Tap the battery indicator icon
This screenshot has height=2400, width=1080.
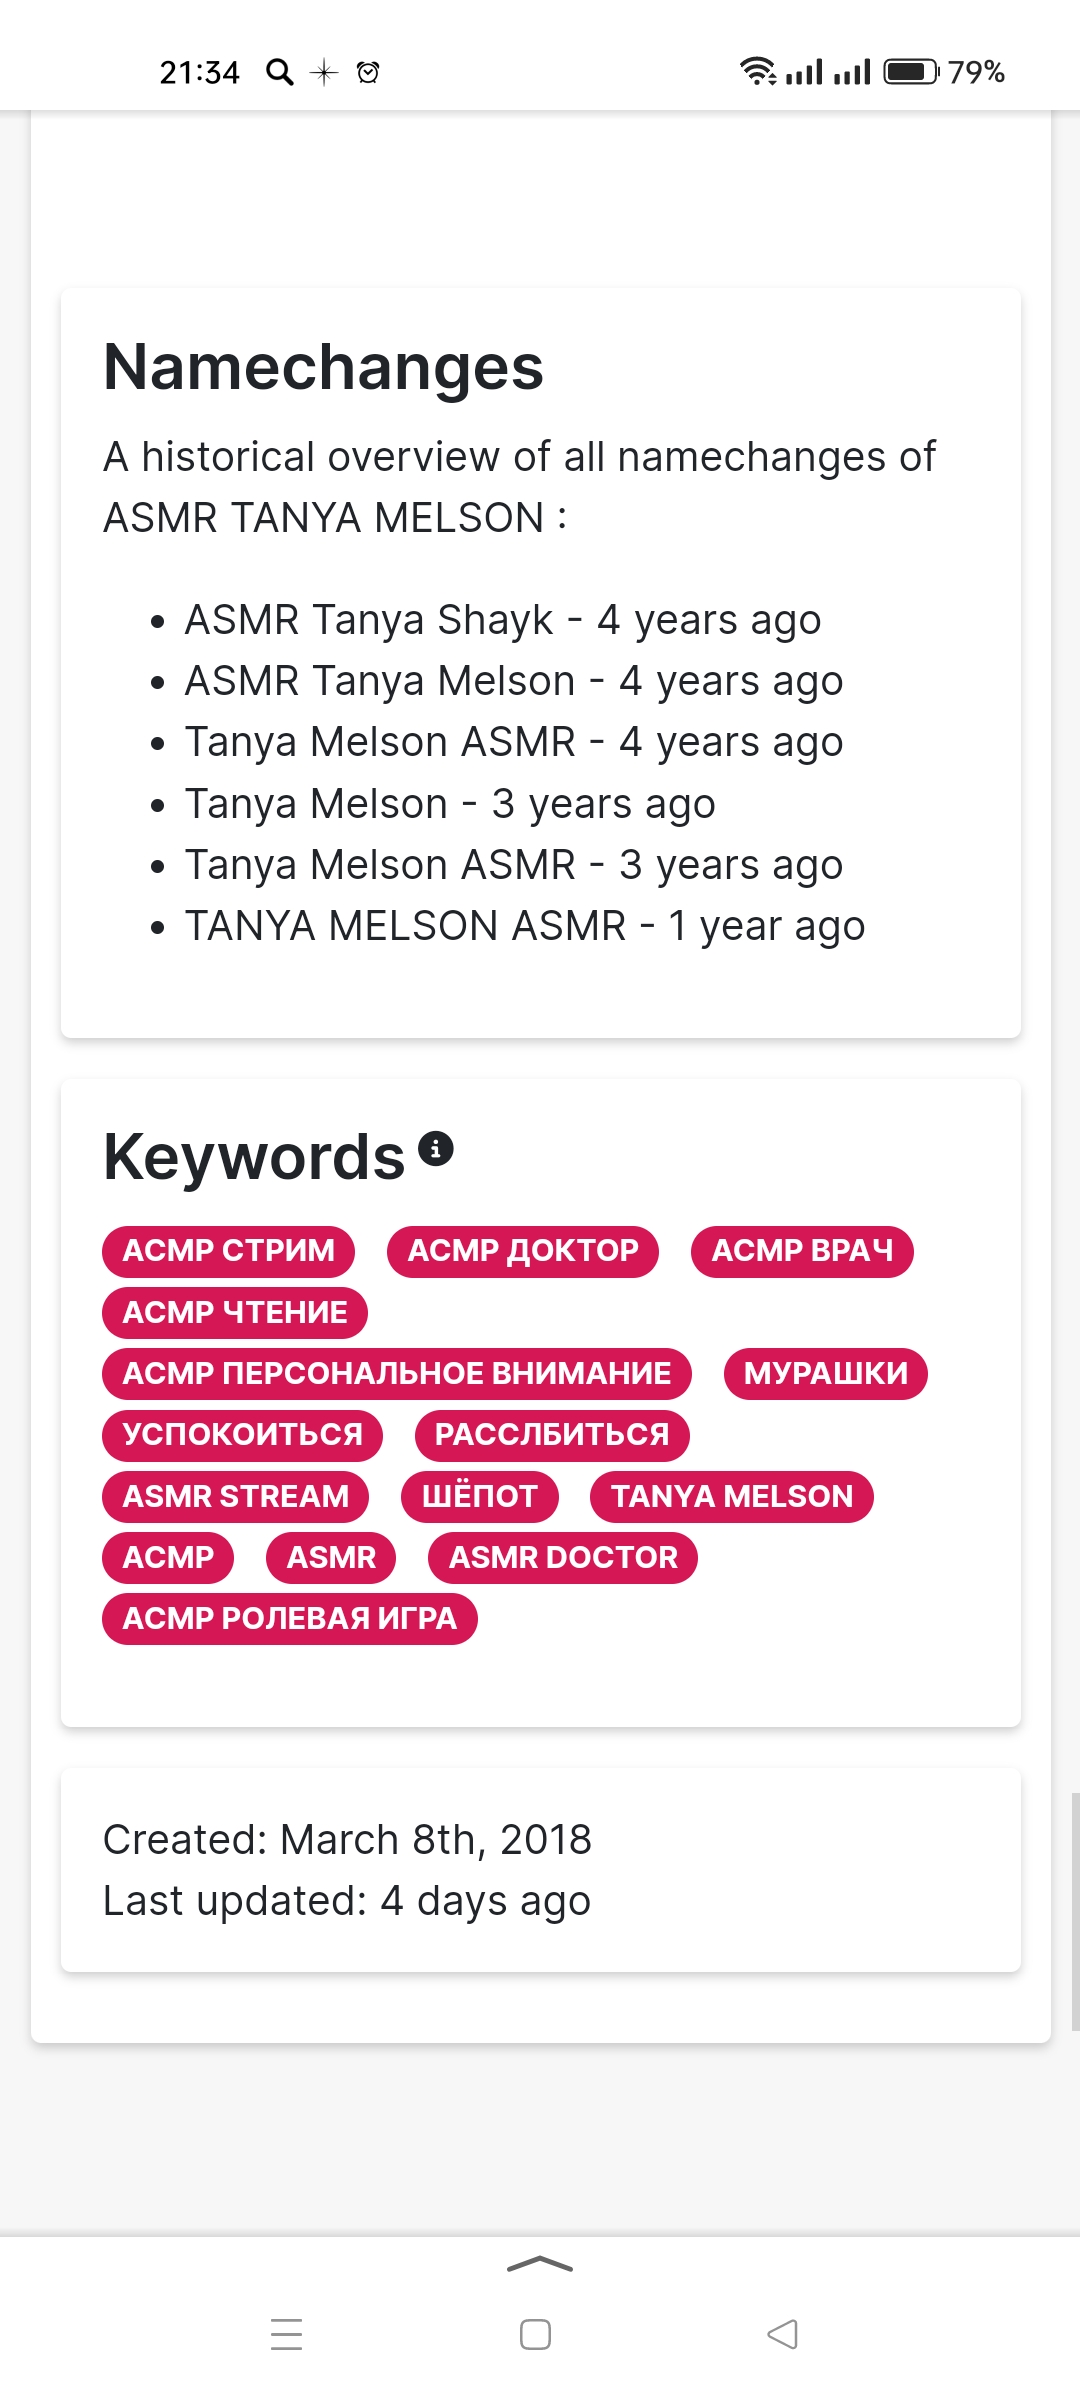pos(911,72)
